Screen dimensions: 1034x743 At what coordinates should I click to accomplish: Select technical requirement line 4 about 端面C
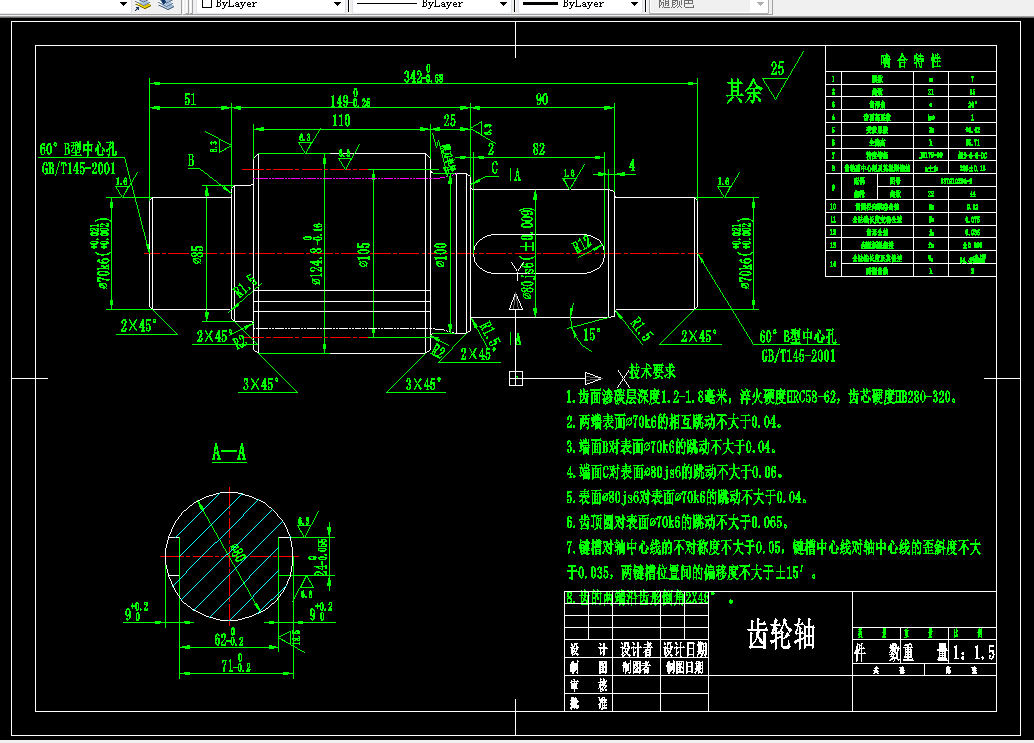(x=675, y=472)
